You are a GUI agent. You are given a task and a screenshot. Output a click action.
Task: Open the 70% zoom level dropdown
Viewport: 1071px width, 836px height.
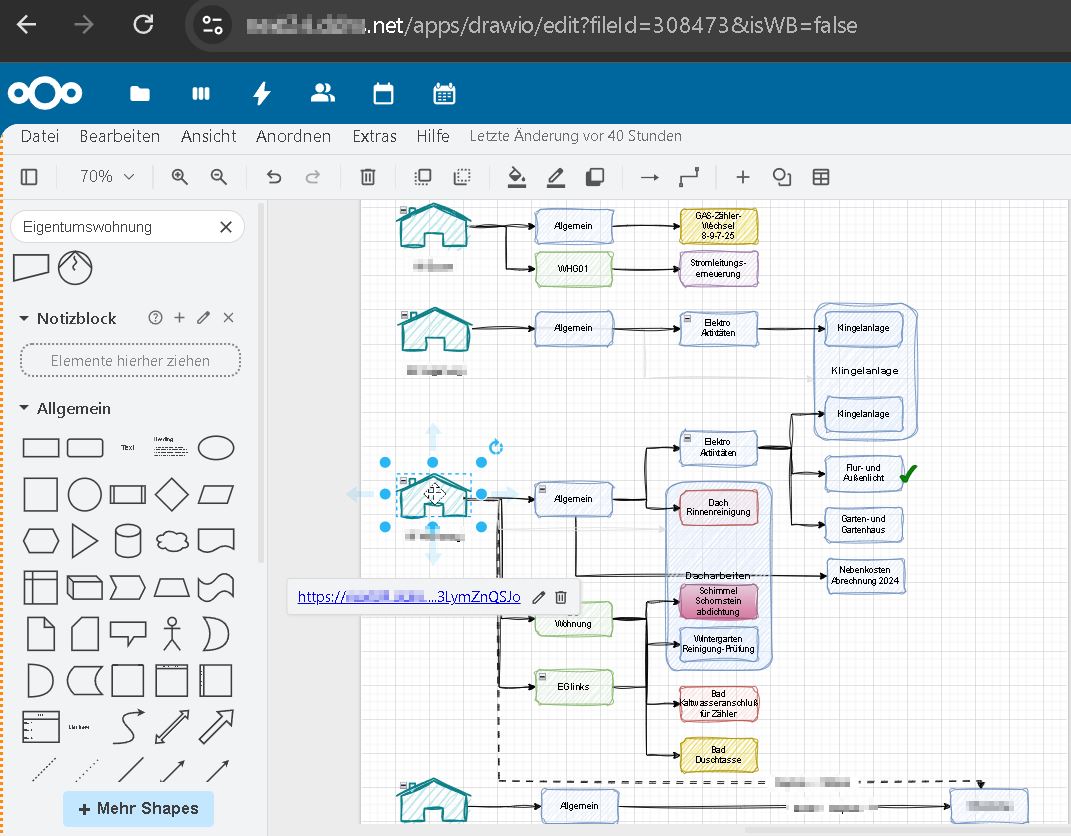(x=107, y=177)
